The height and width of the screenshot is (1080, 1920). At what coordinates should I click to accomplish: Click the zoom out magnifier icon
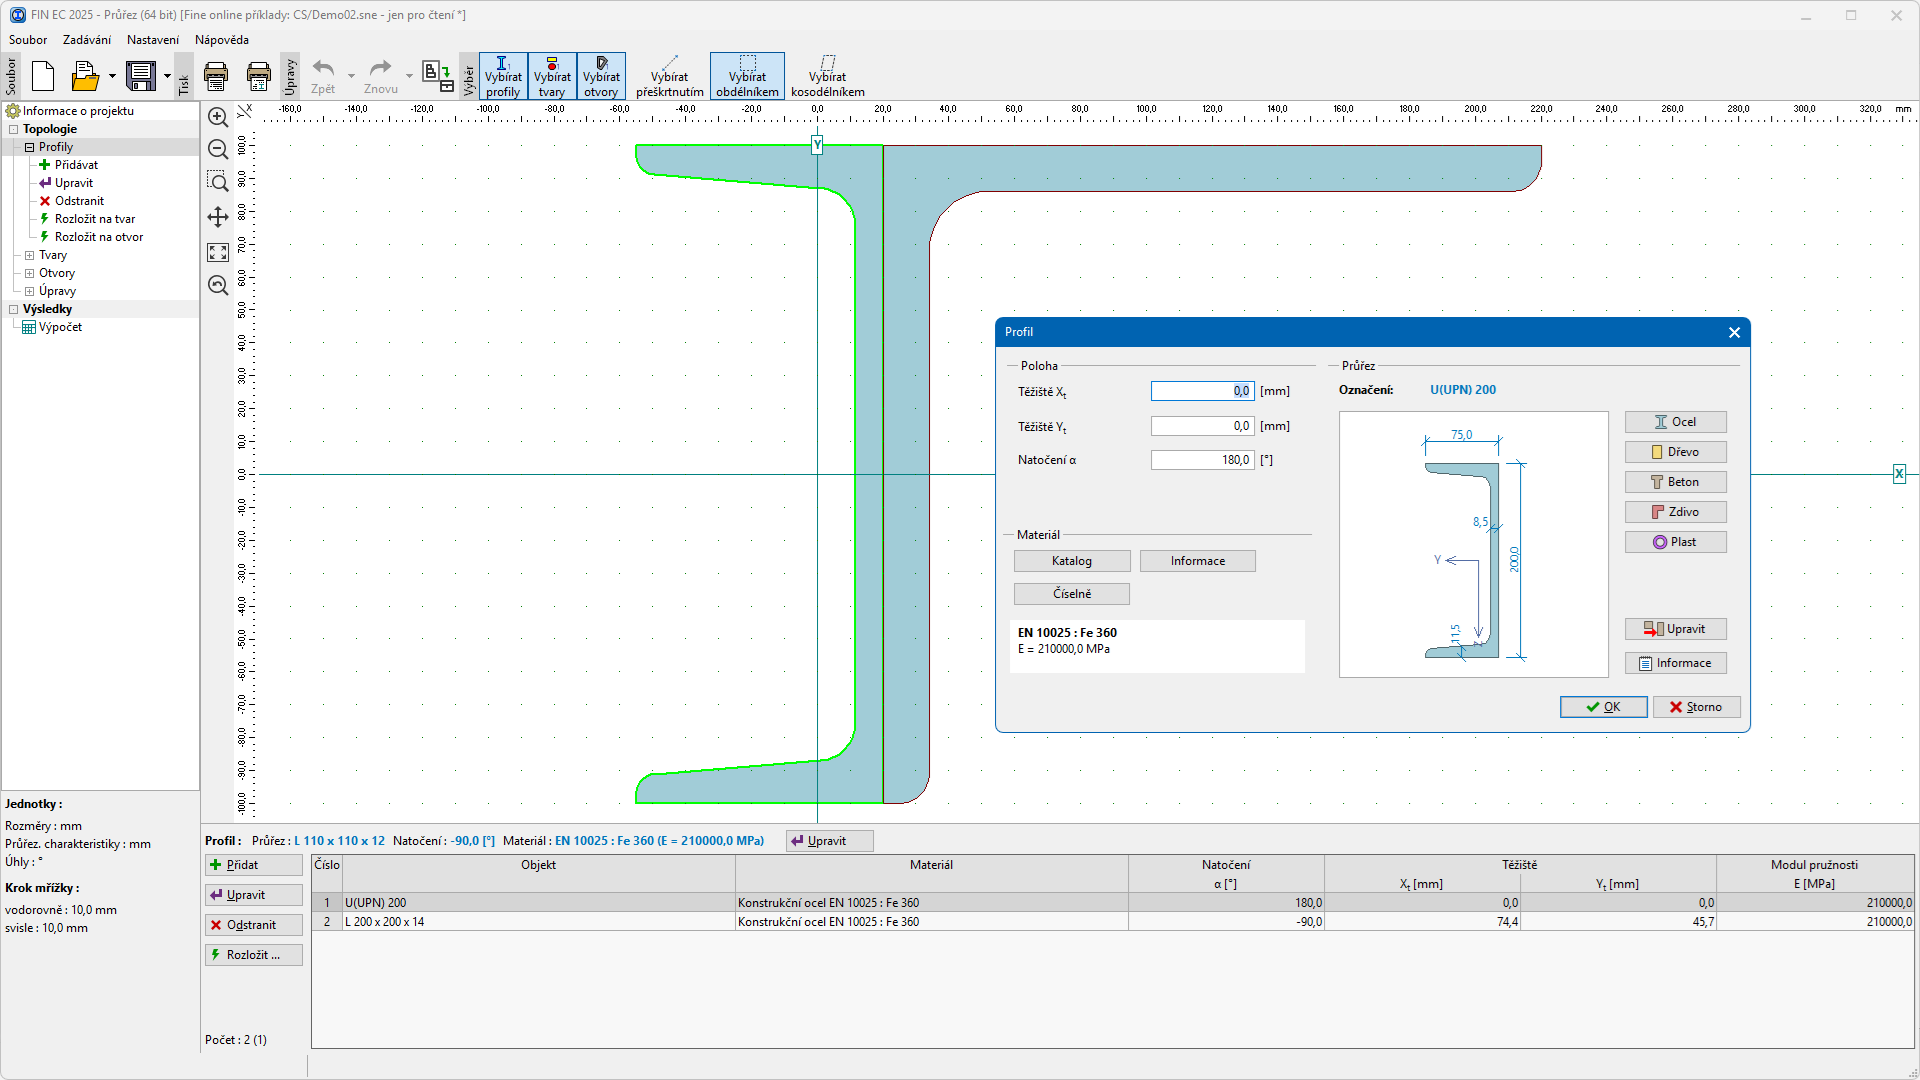(x=218, y=150)
